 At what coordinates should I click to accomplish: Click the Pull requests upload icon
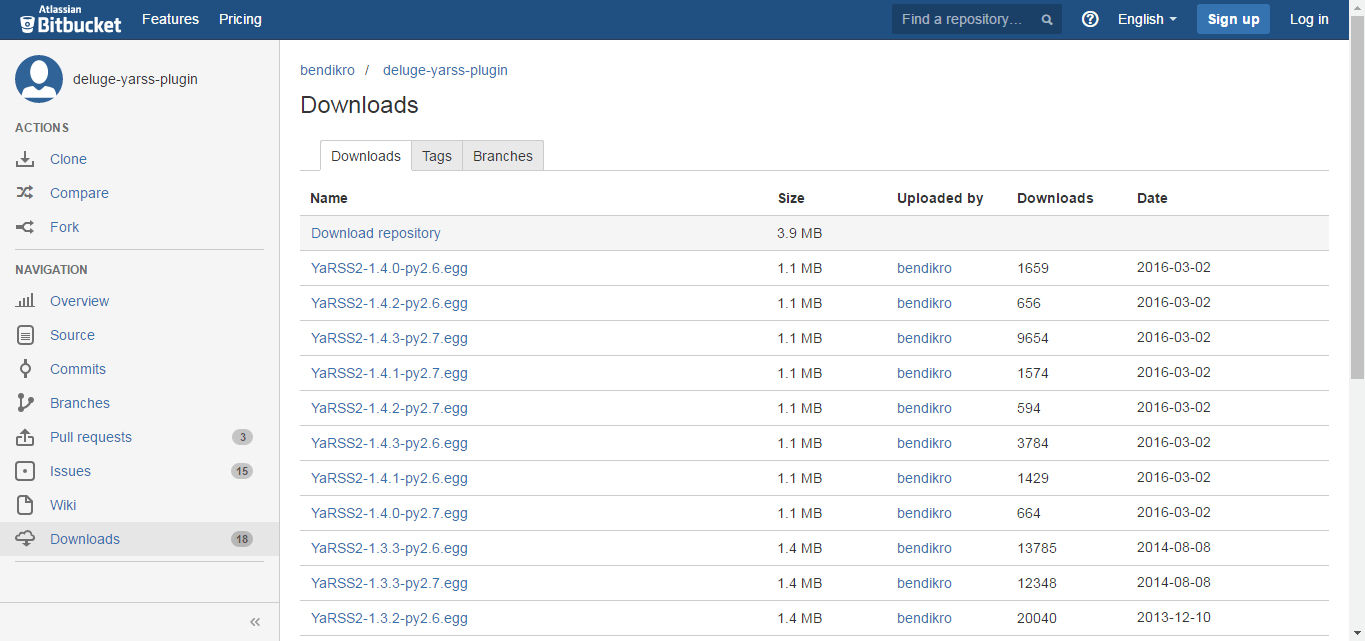[25, 437]
